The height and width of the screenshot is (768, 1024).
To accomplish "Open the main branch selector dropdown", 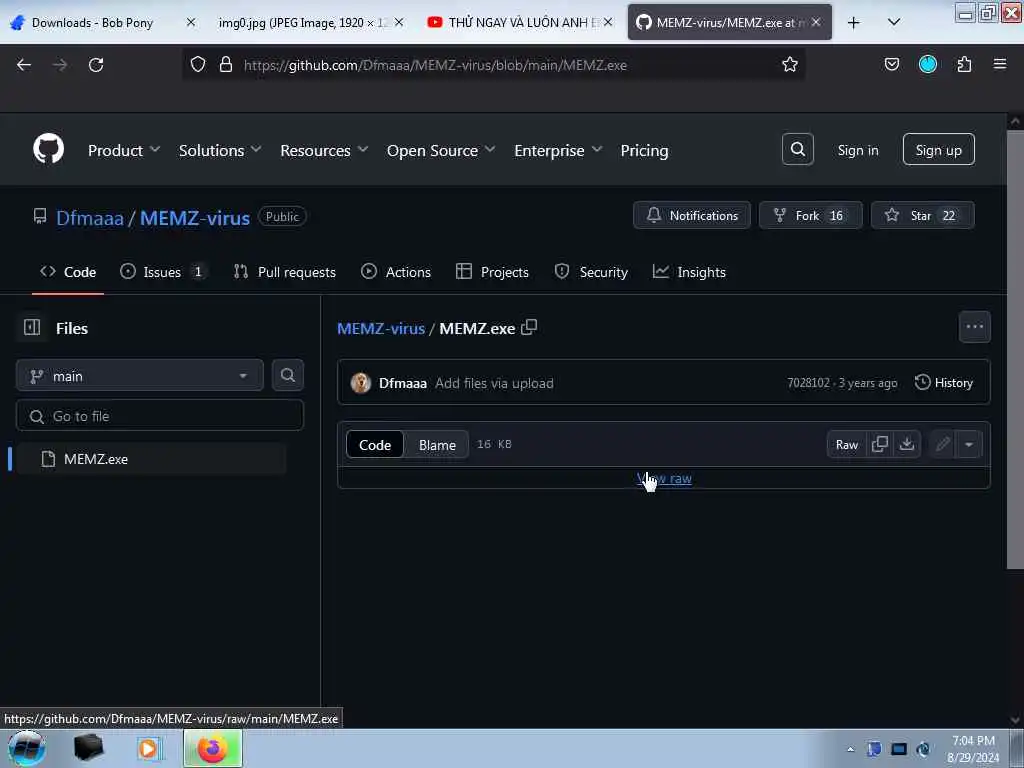I will [x=140, y=376].
